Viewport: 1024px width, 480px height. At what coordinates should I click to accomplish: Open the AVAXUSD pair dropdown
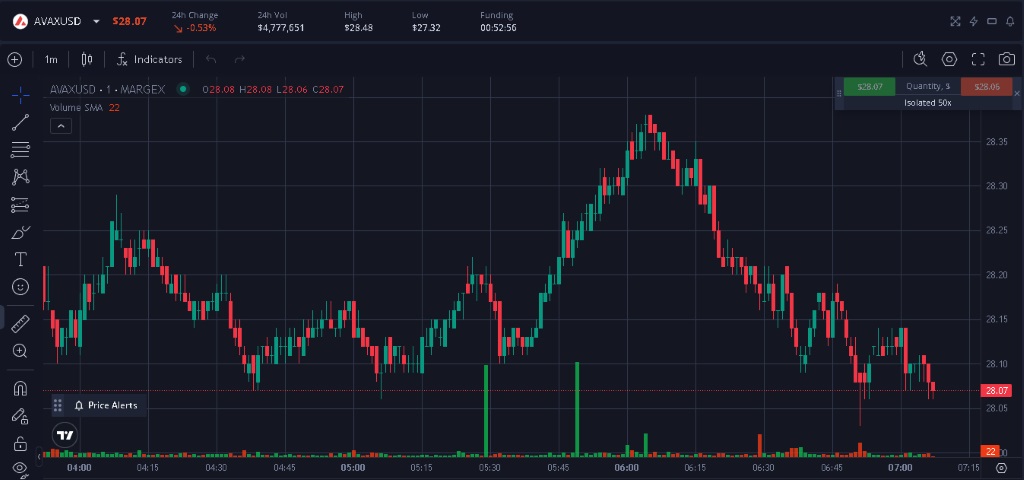coord(96,21)
